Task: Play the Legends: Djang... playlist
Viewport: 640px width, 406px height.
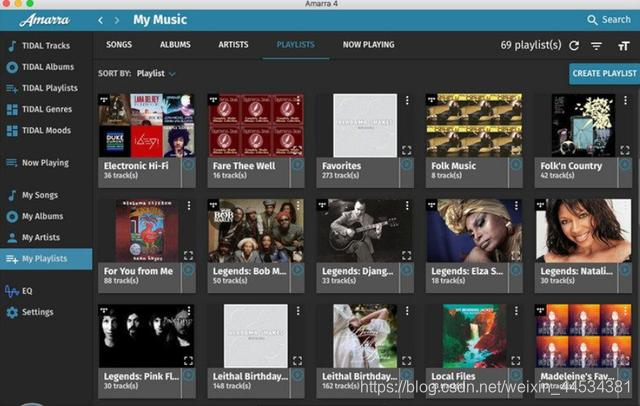Action: pos(407,270)
